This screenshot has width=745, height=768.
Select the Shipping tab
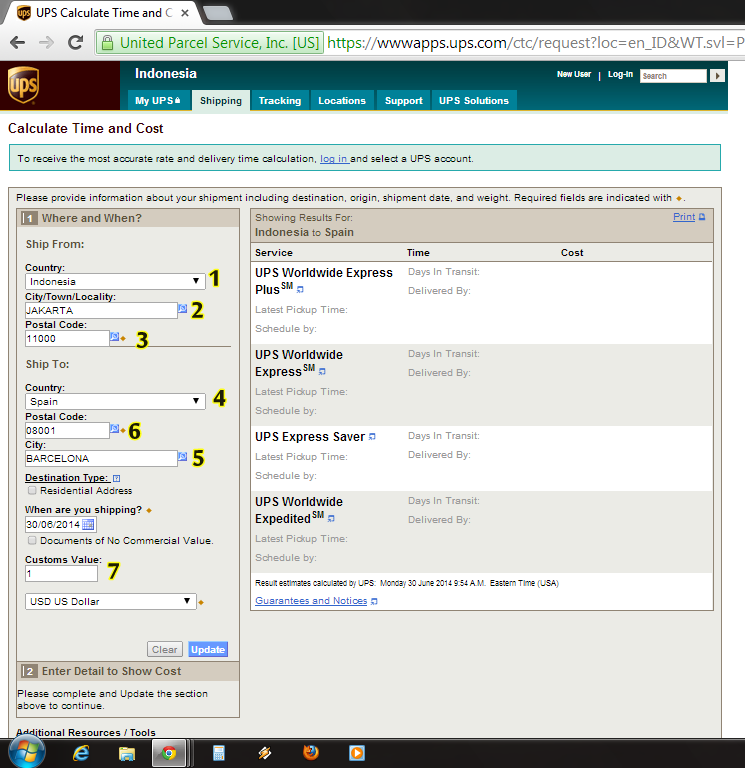click(x=221, y=101)
